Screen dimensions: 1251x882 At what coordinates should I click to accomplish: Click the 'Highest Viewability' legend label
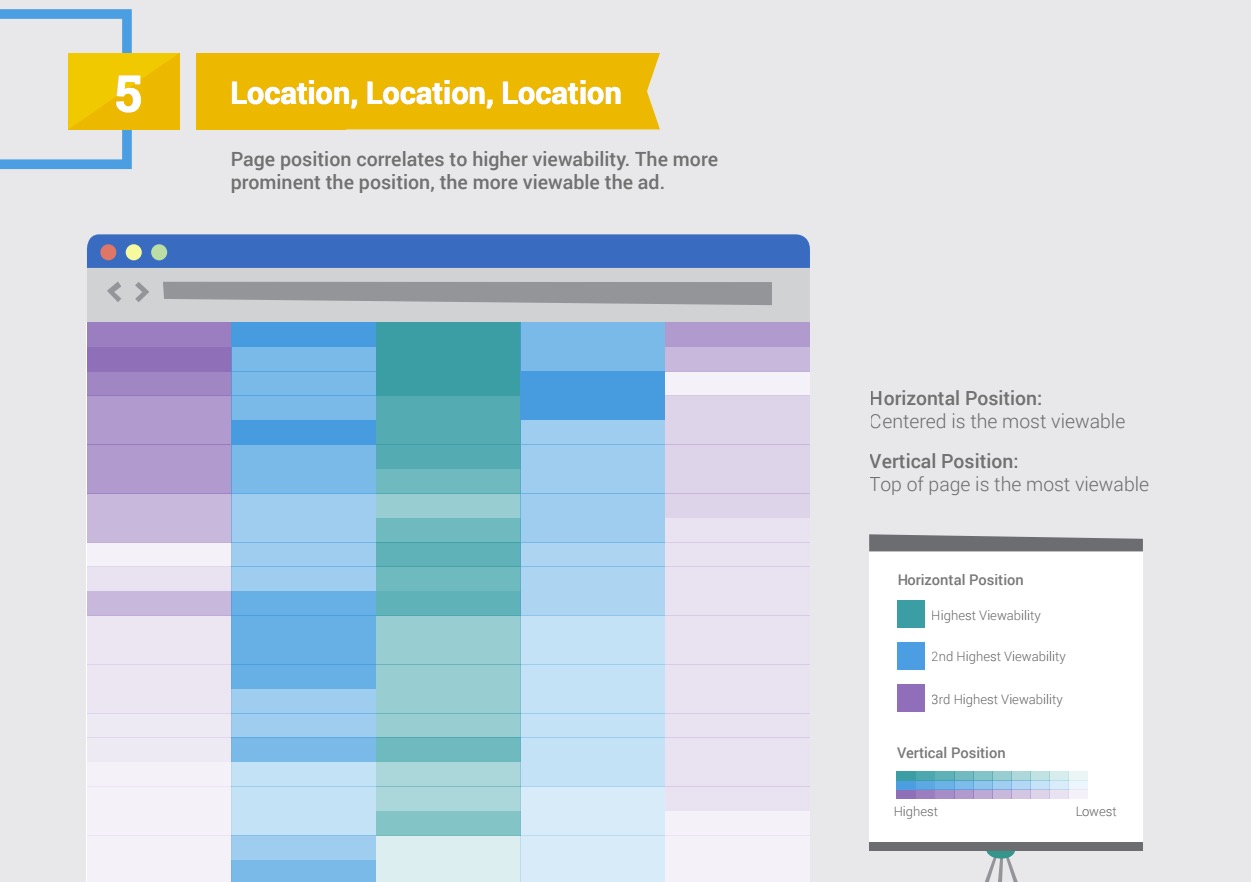(986, 615)
